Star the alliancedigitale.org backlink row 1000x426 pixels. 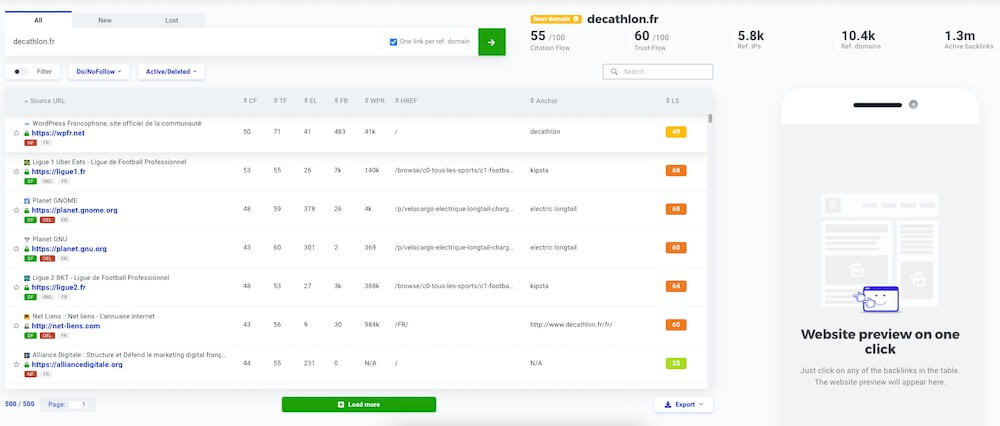[17, 365]
